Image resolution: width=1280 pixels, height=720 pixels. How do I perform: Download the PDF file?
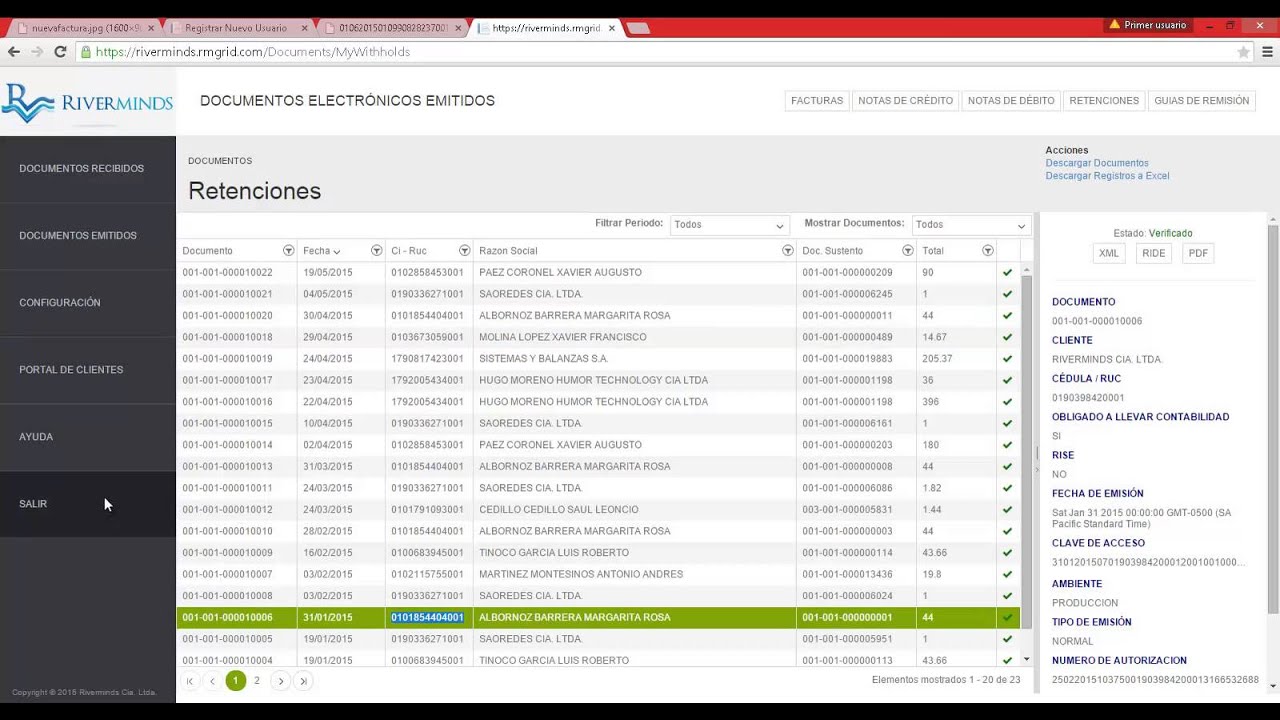point(1198,253)
